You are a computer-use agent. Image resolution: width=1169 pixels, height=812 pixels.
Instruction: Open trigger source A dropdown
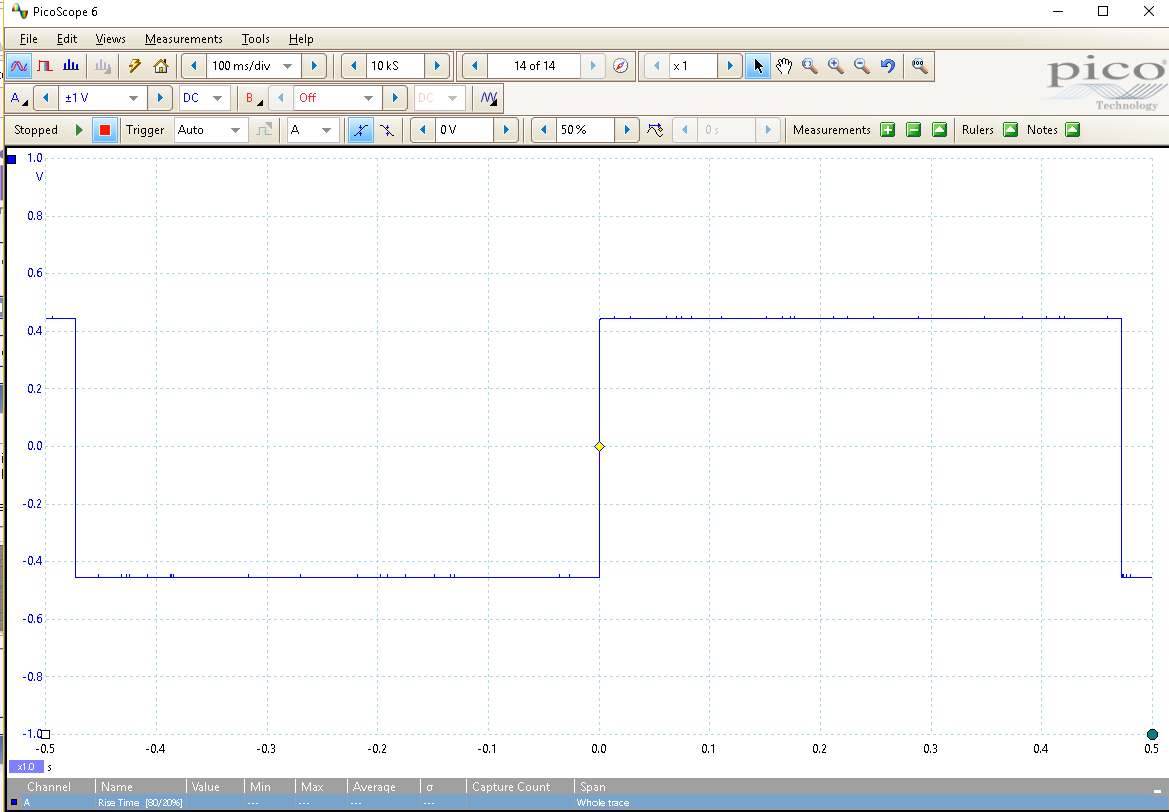coord(327,130)
